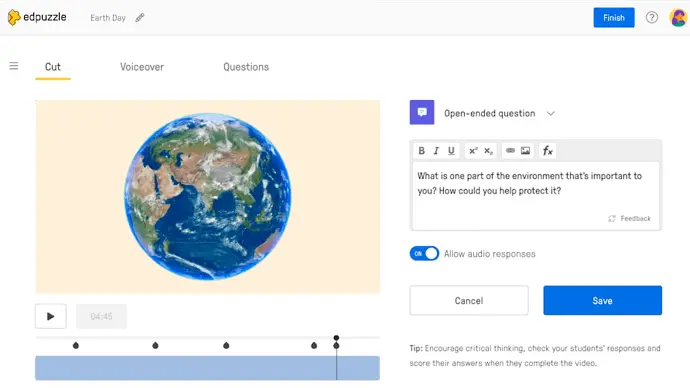Viewport: 690px width, 388px height.
Task: Switch to the Questions tab
Action: (x=246, y=67)
